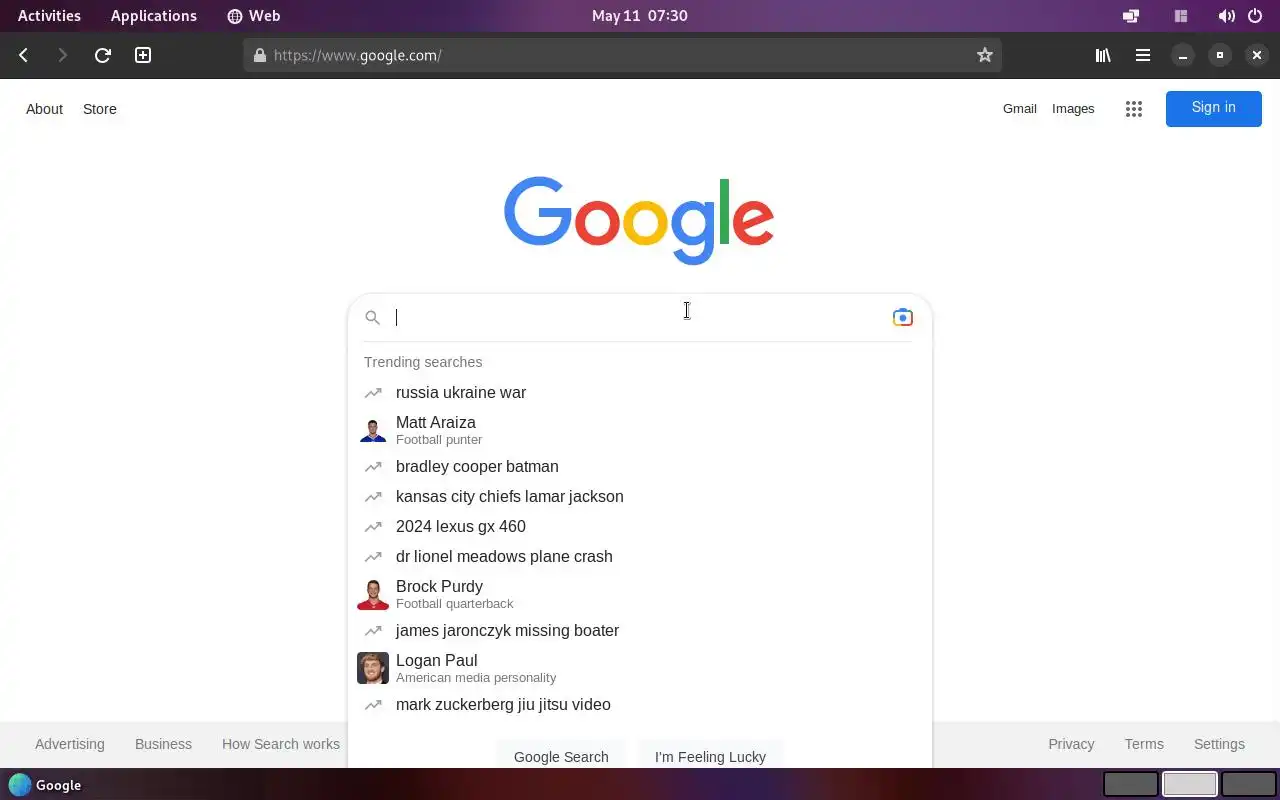Open the Advertising footer link

click(69, 744)
